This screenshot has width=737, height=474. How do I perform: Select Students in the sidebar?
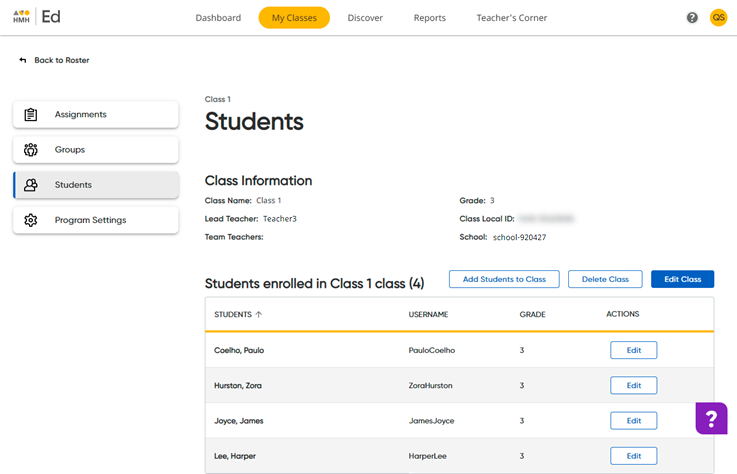tap(96, 185)
